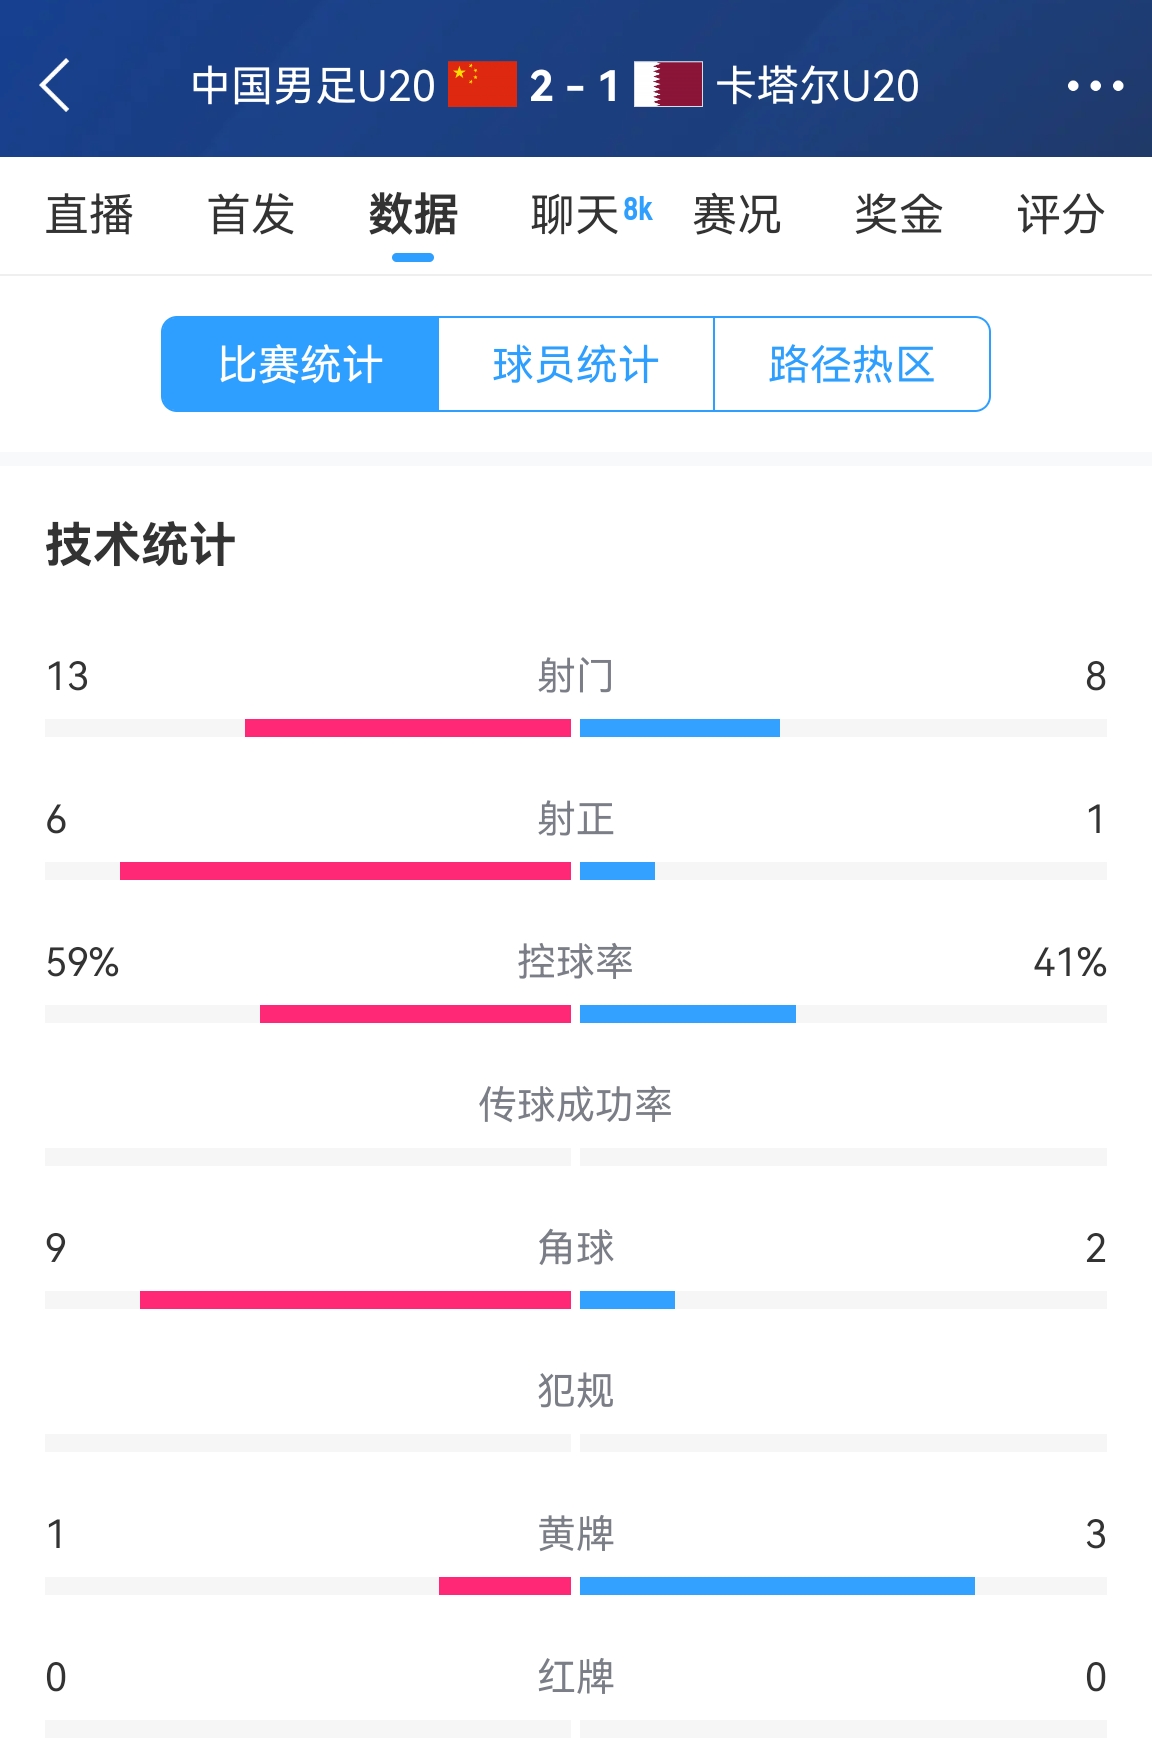Viewport: 1152px width, 1738px height.
Task: Switch to the 直播 tab
Action: tap(89, 215)
